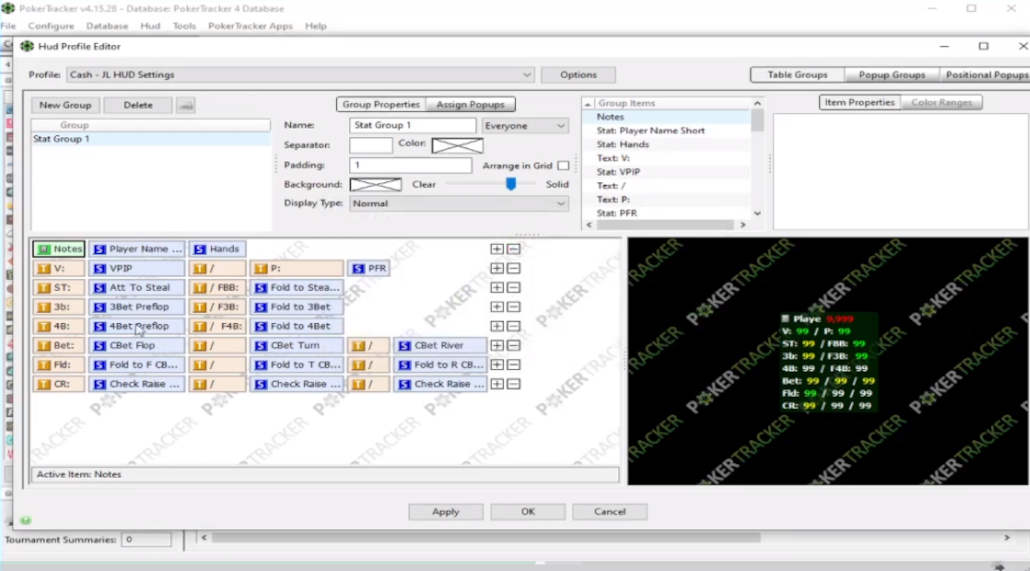
Task: Toggle the Arrange in Grid checkbox
Action: click(x=563, y=166)
